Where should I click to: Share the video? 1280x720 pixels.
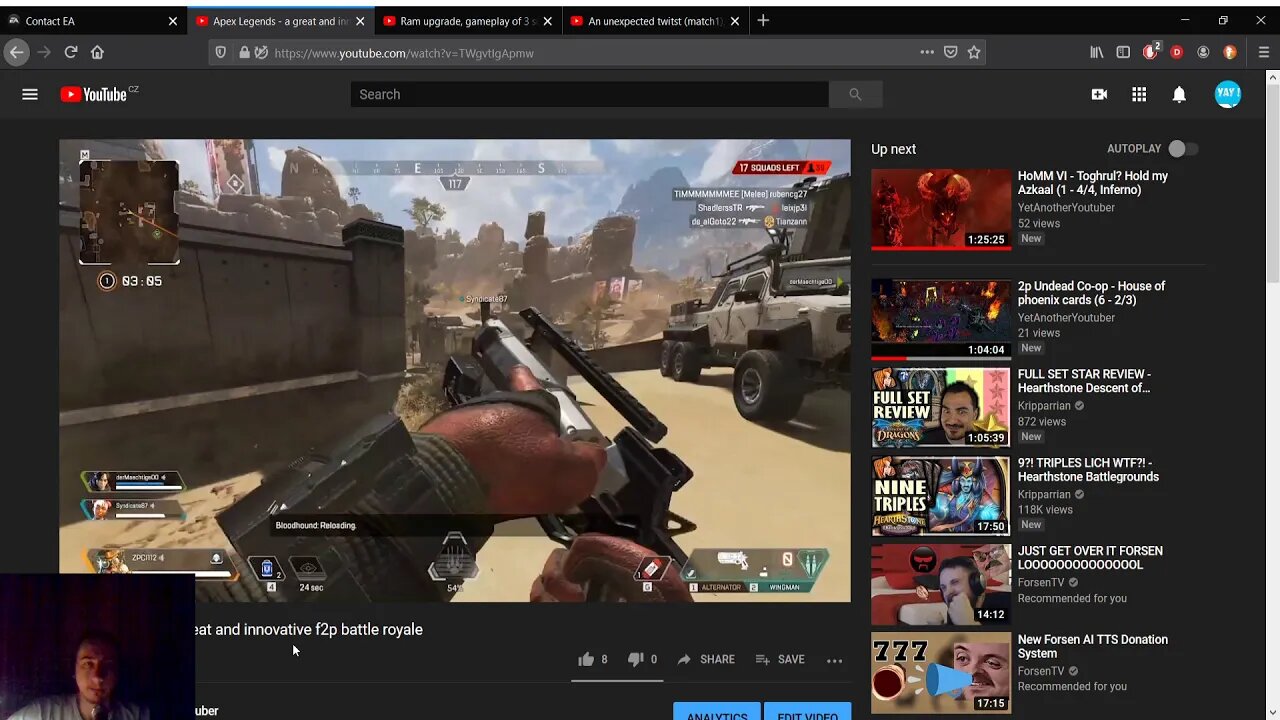(x=706, y=659)
